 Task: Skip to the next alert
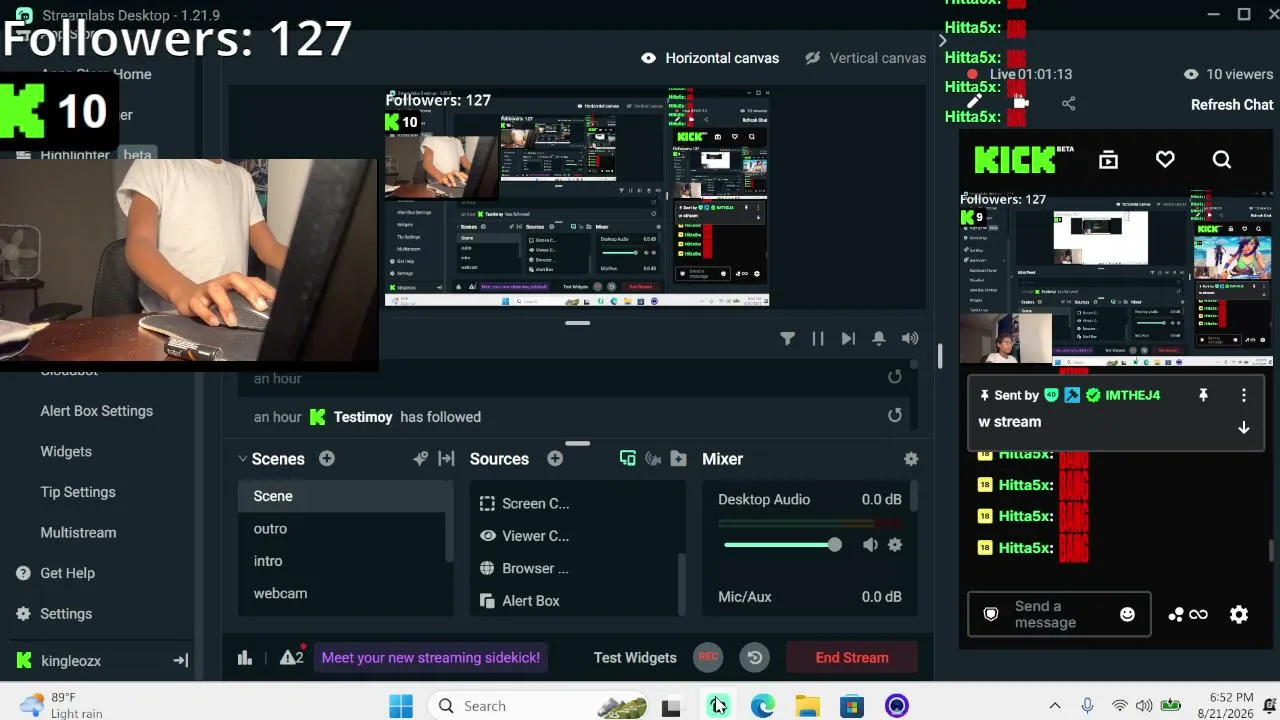[x=848, y=339]
